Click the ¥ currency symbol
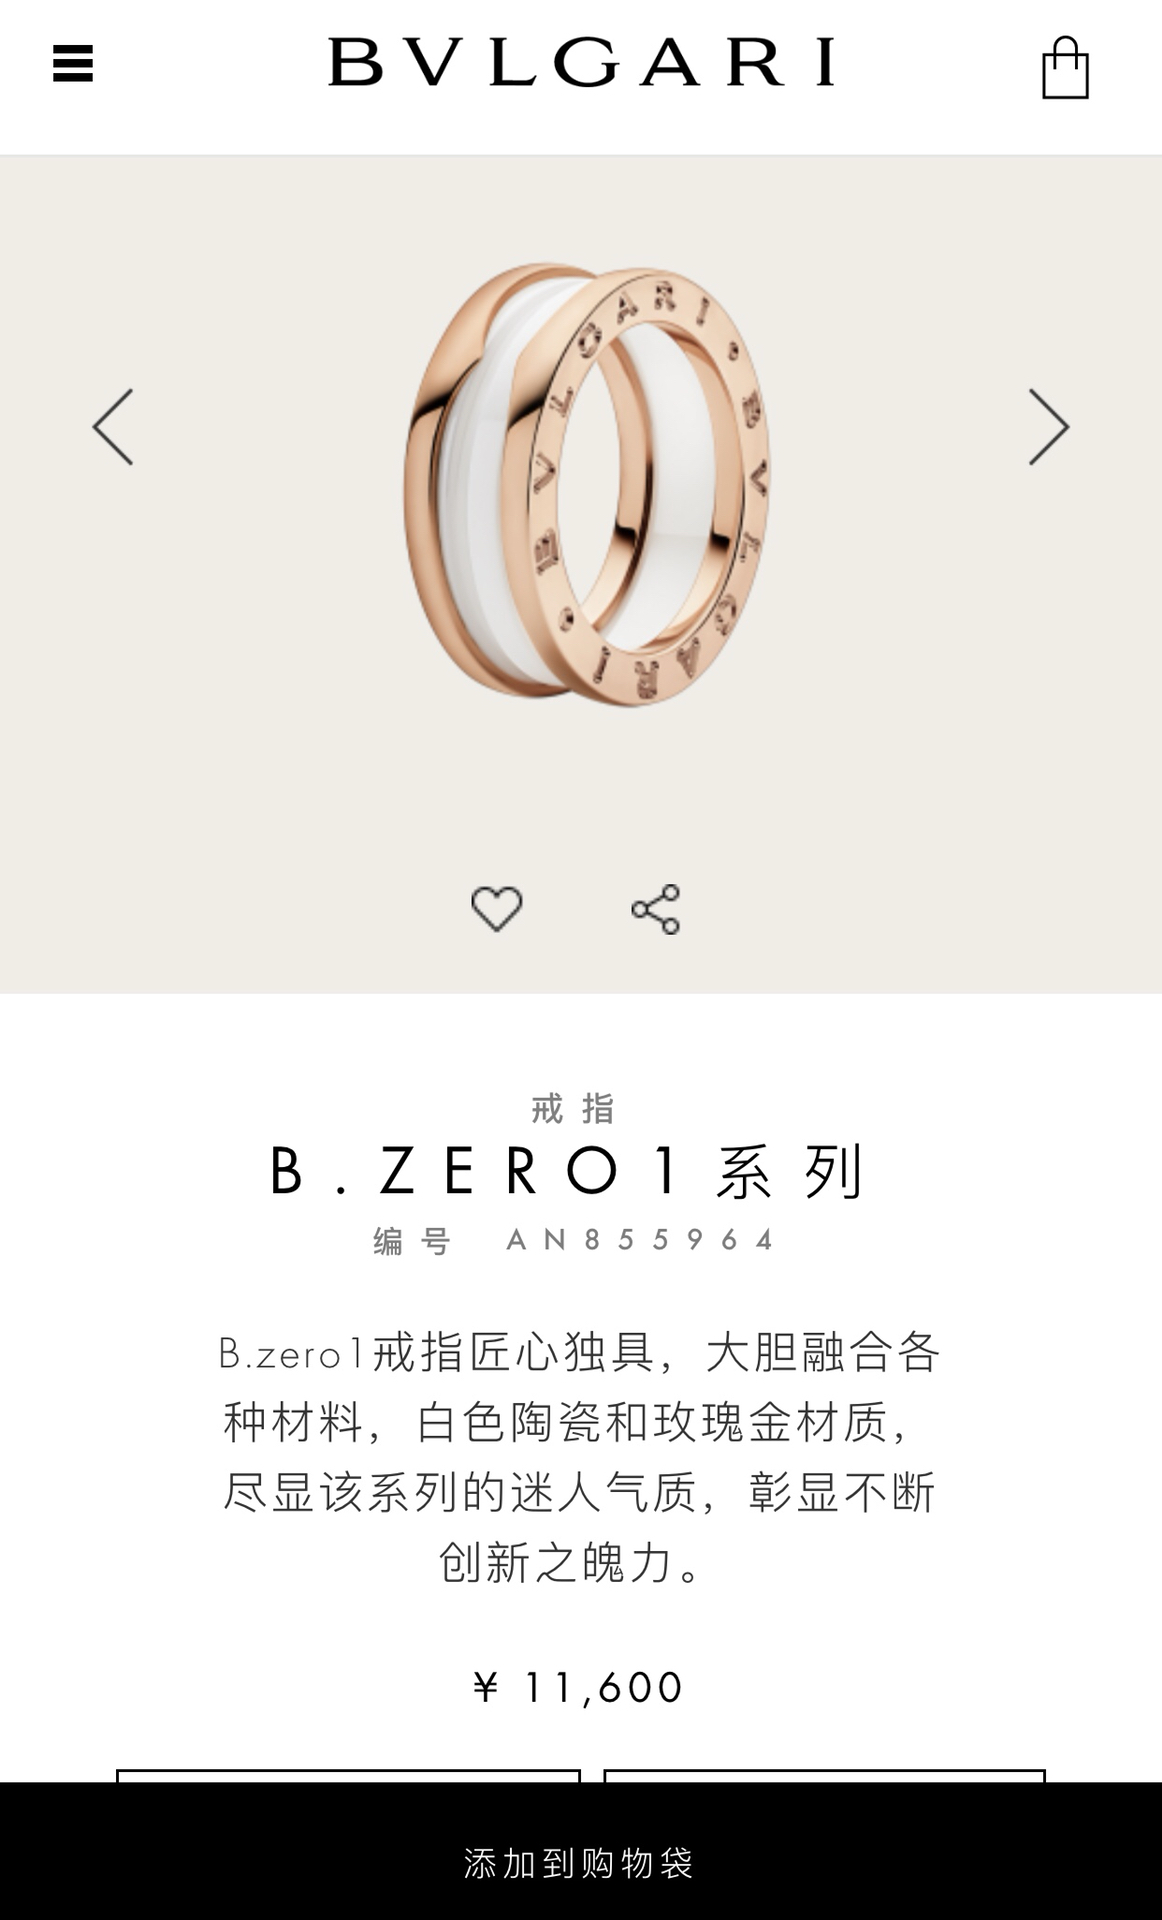This screenshot has height=1920, width=1162. (486, 1688)
